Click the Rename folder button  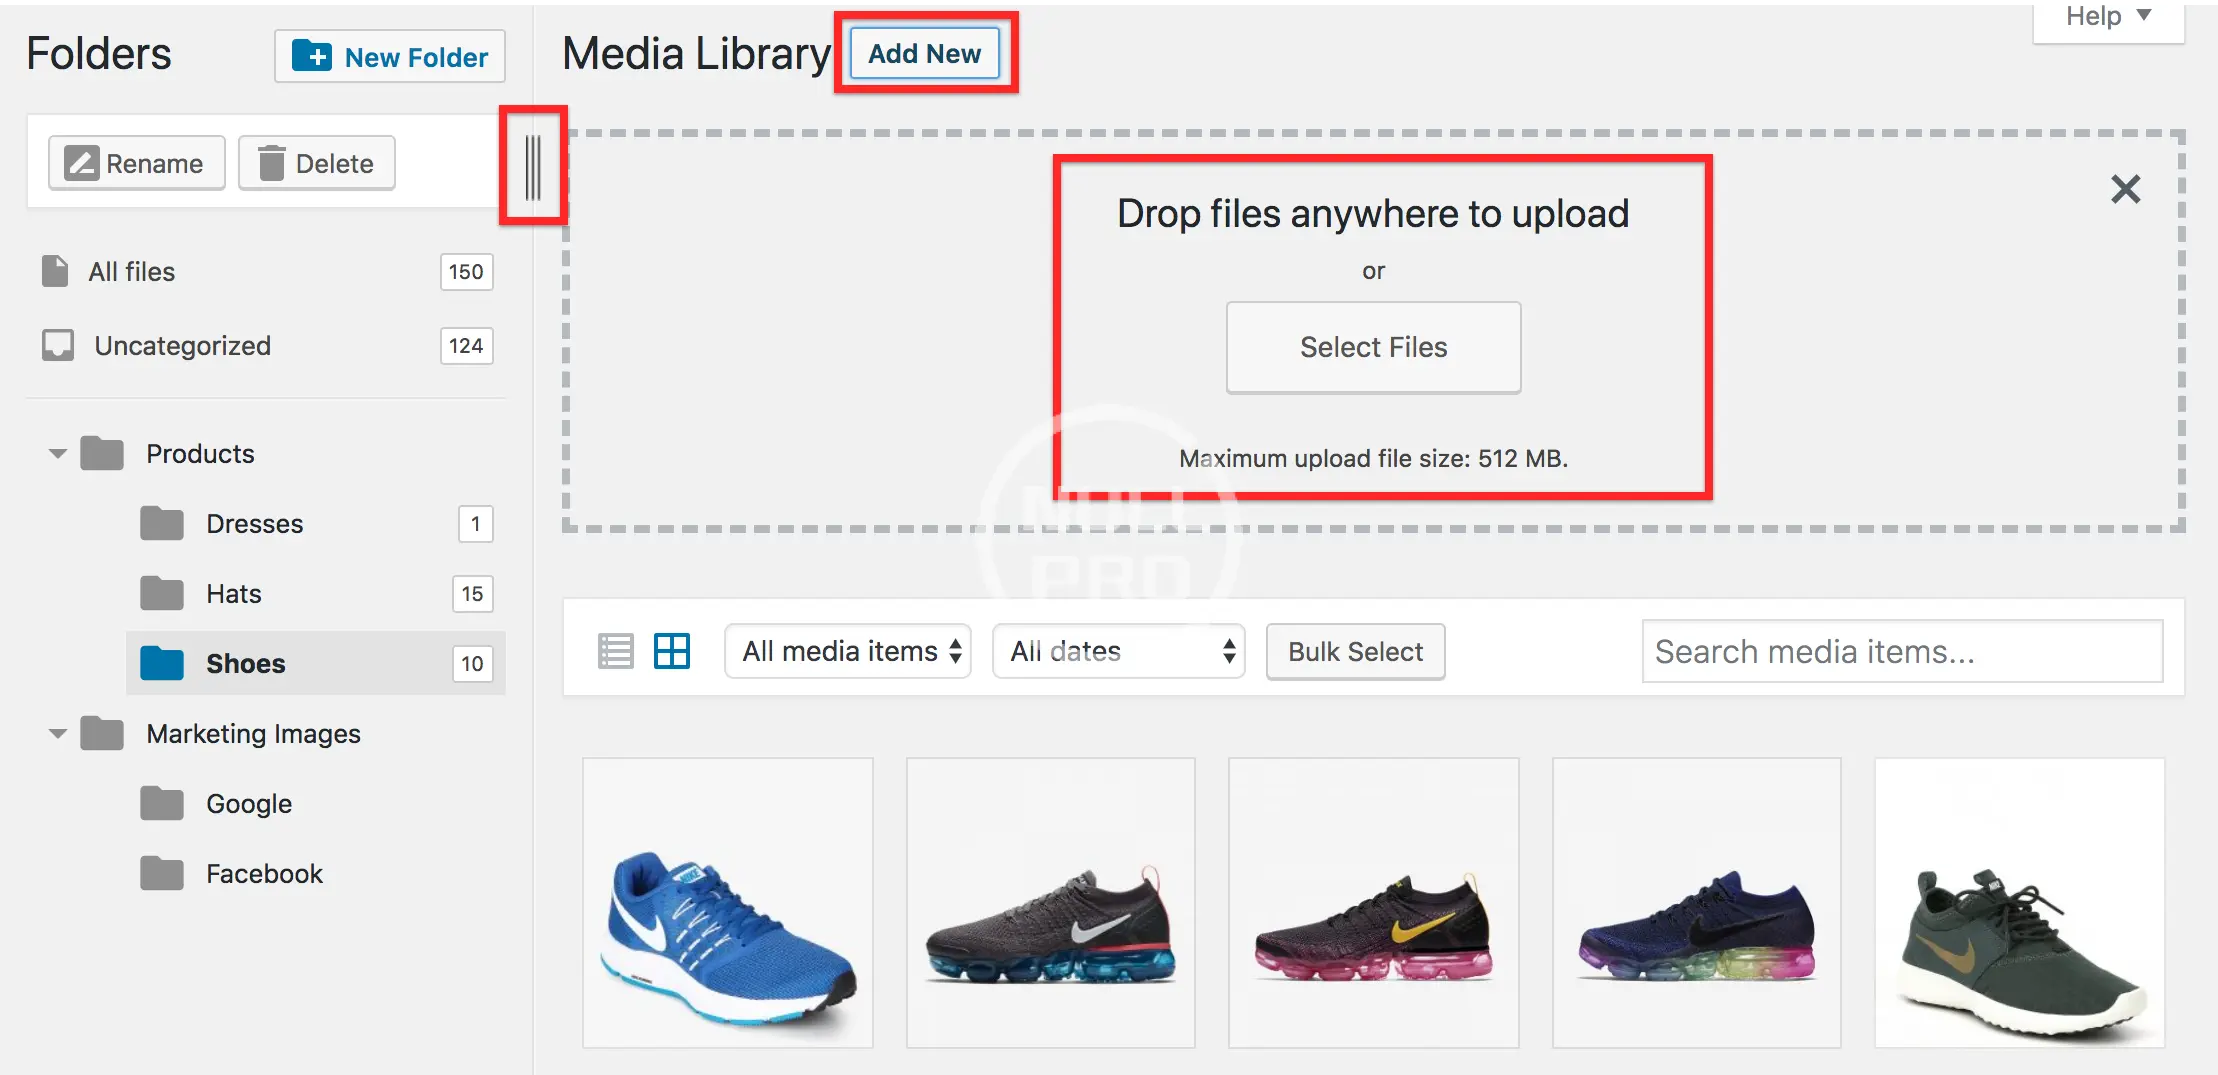pos(136,163)
